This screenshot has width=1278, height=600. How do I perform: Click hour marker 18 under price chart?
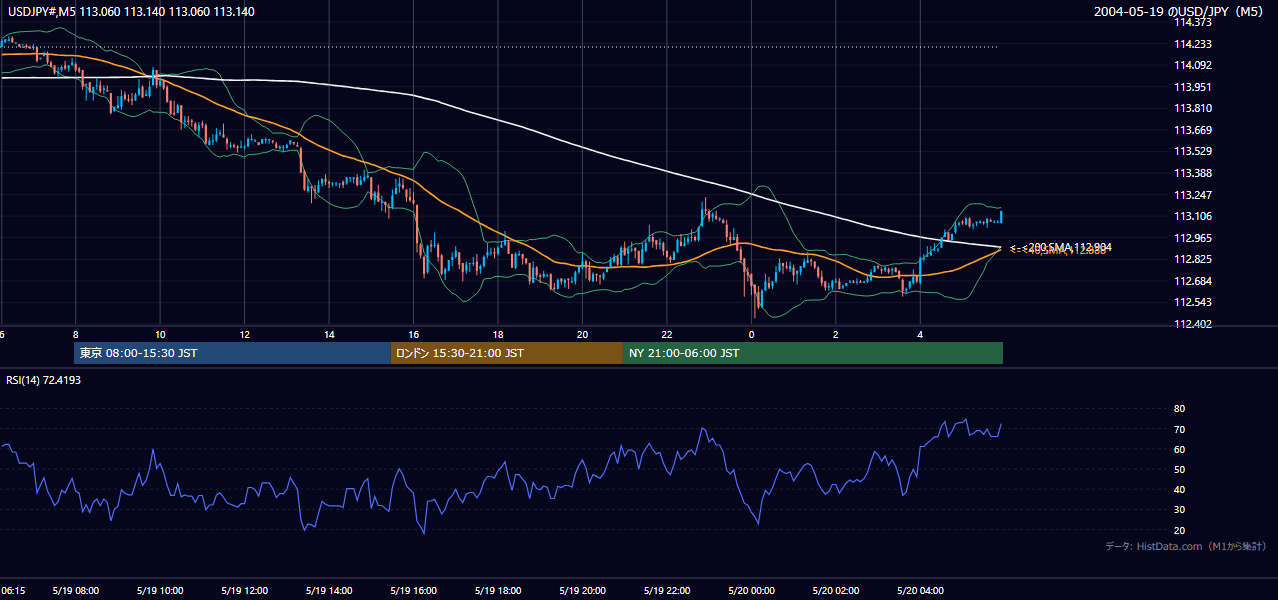(498, 335)
